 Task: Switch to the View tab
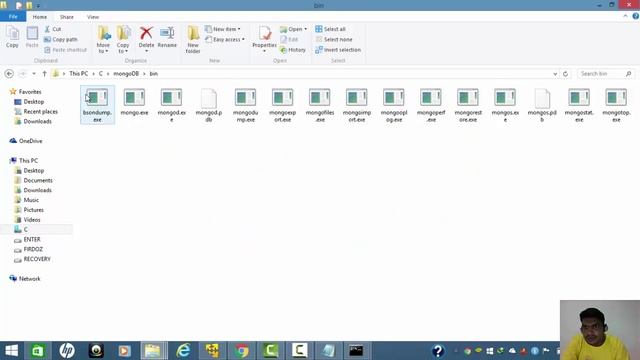93,17
